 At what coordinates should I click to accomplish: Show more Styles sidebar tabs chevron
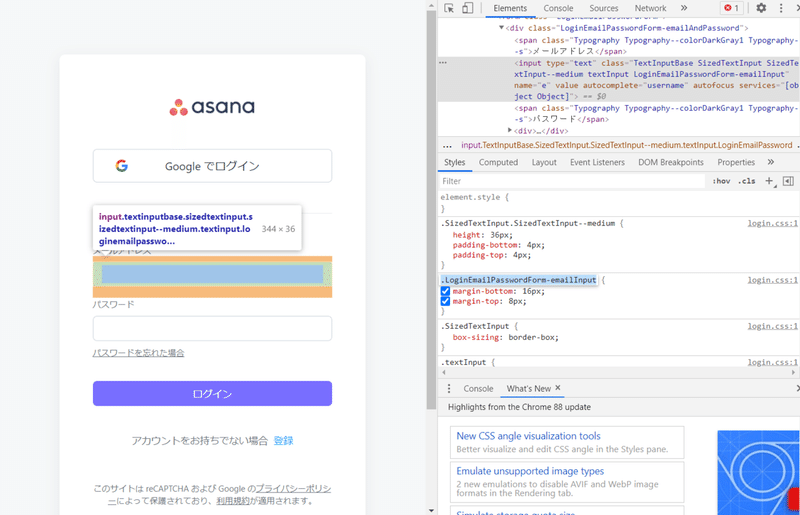pos(770,162)
